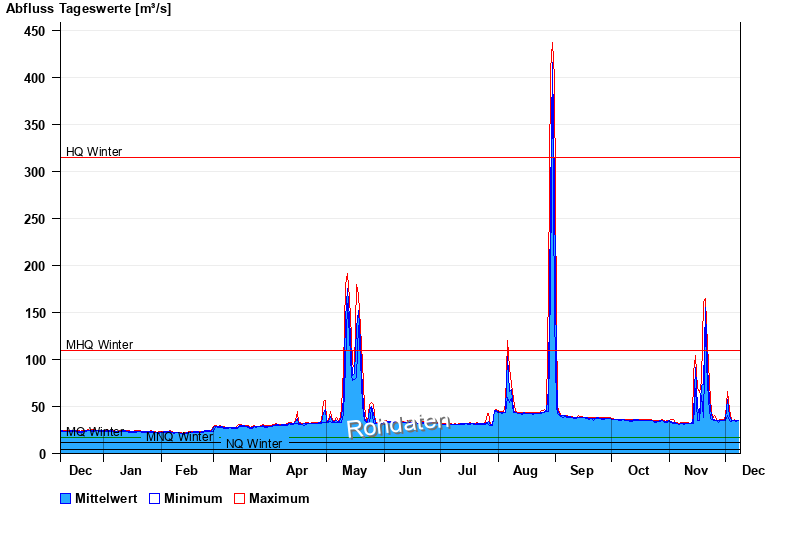Select the Maximum legend label text
Screen dimensions: 800x550
tap(279, 499)
